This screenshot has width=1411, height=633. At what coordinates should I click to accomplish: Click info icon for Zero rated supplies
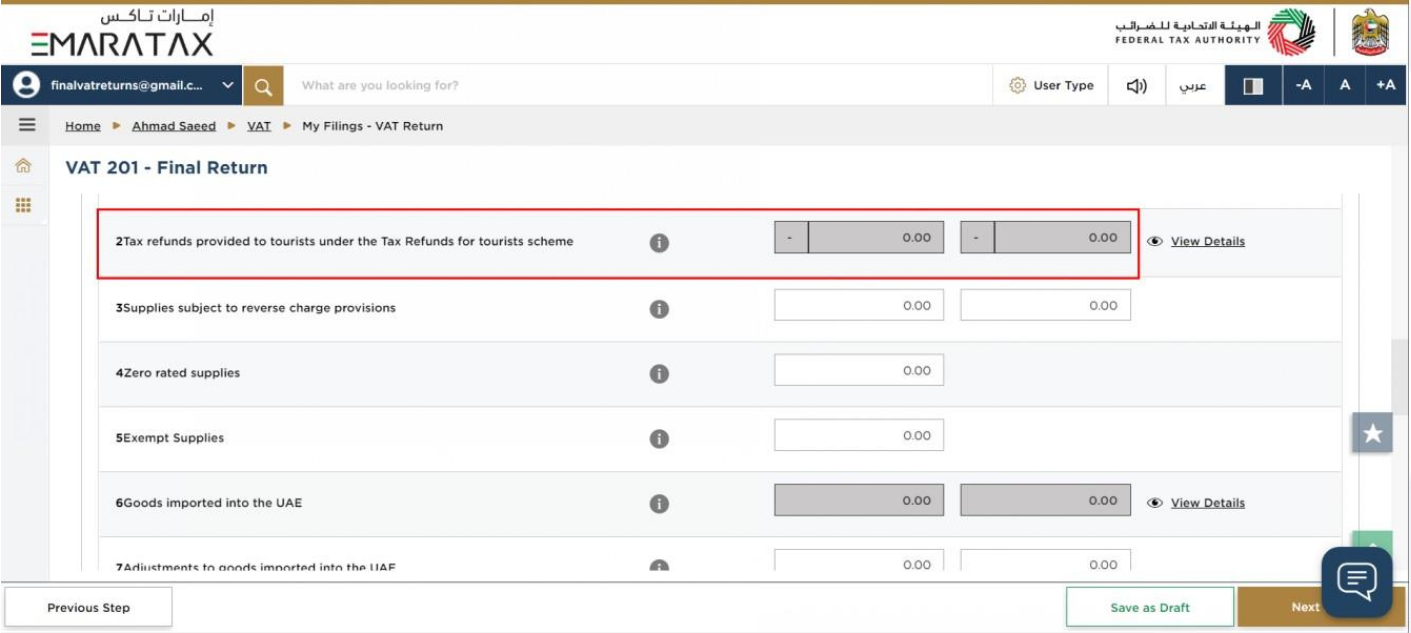[x=659, y=373]
